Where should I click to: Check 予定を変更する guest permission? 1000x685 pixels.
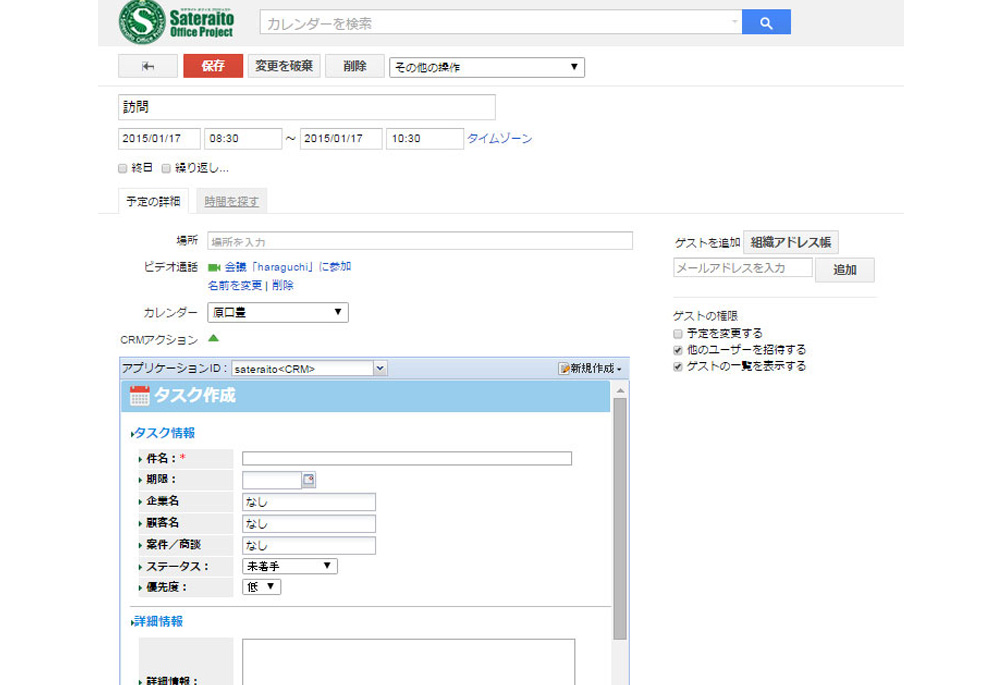pos(678,333)
